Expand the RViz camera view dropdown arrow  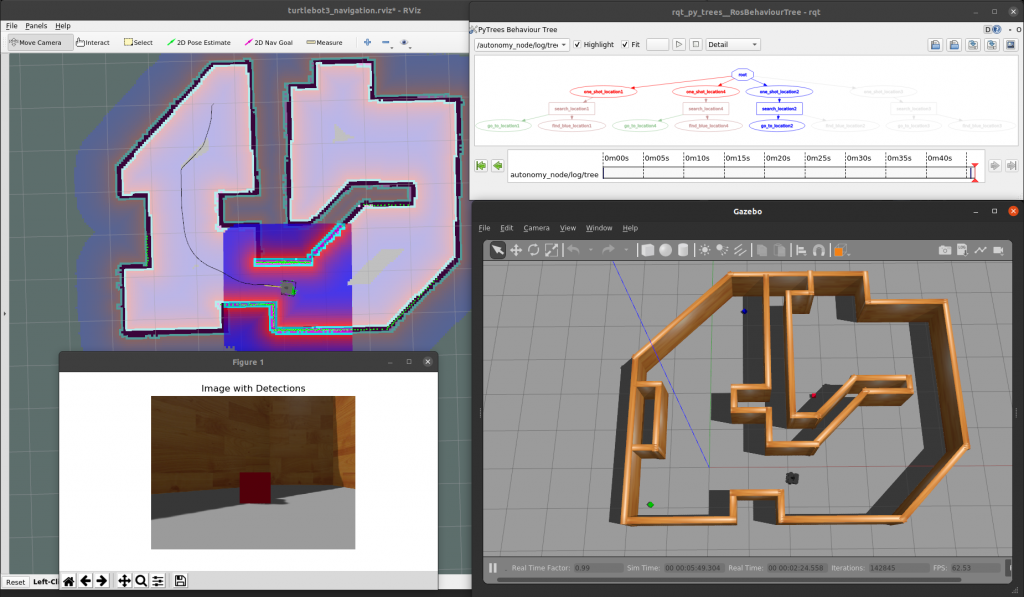point(409,46)
